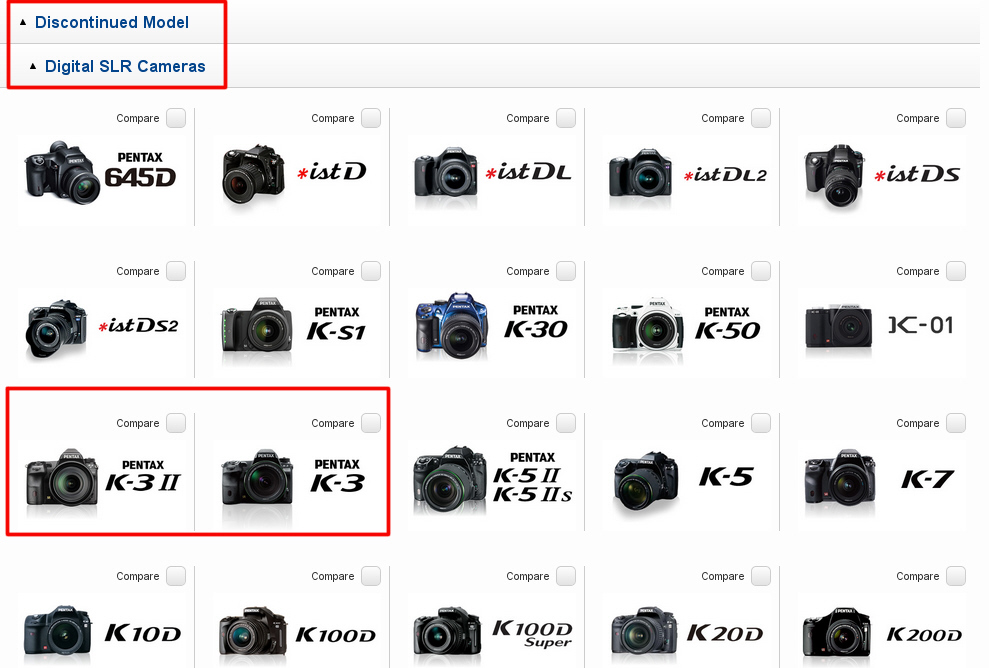The image size is (989, 668).
Task: Choose the K10D camera image
Action: pos(58,630)
